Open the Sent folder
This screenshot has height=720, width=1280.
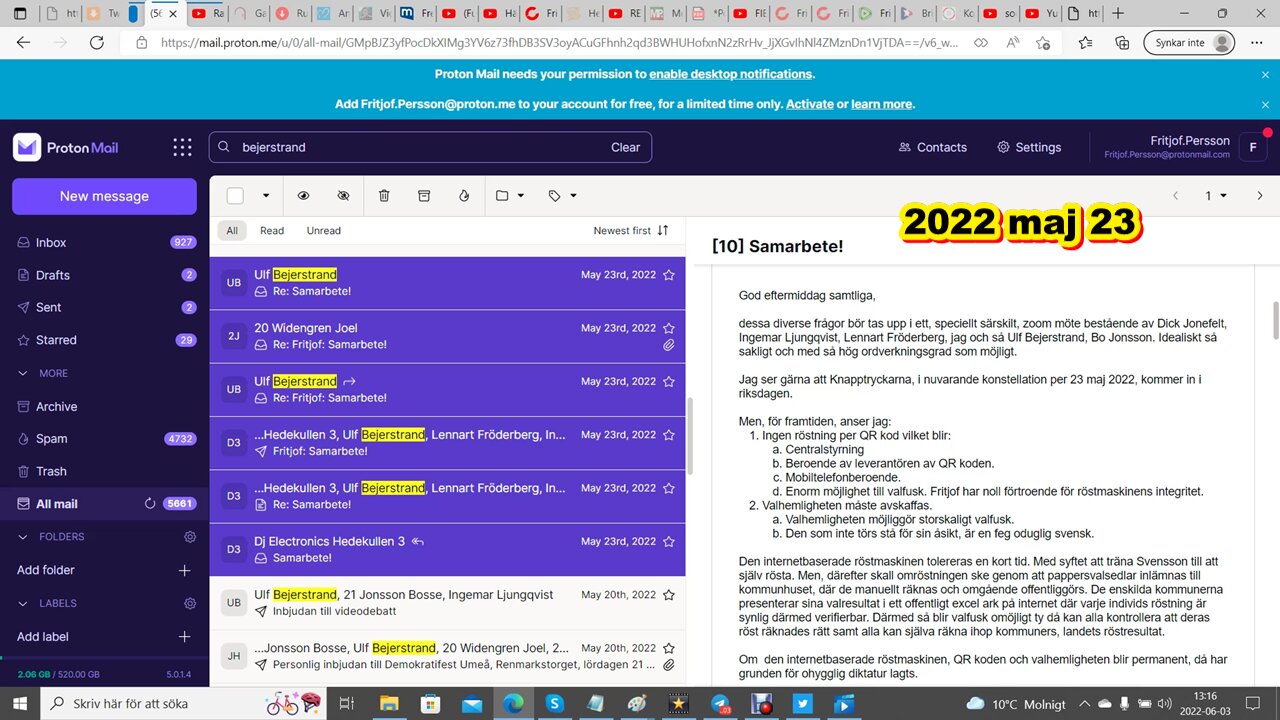[x=104, y=307]
